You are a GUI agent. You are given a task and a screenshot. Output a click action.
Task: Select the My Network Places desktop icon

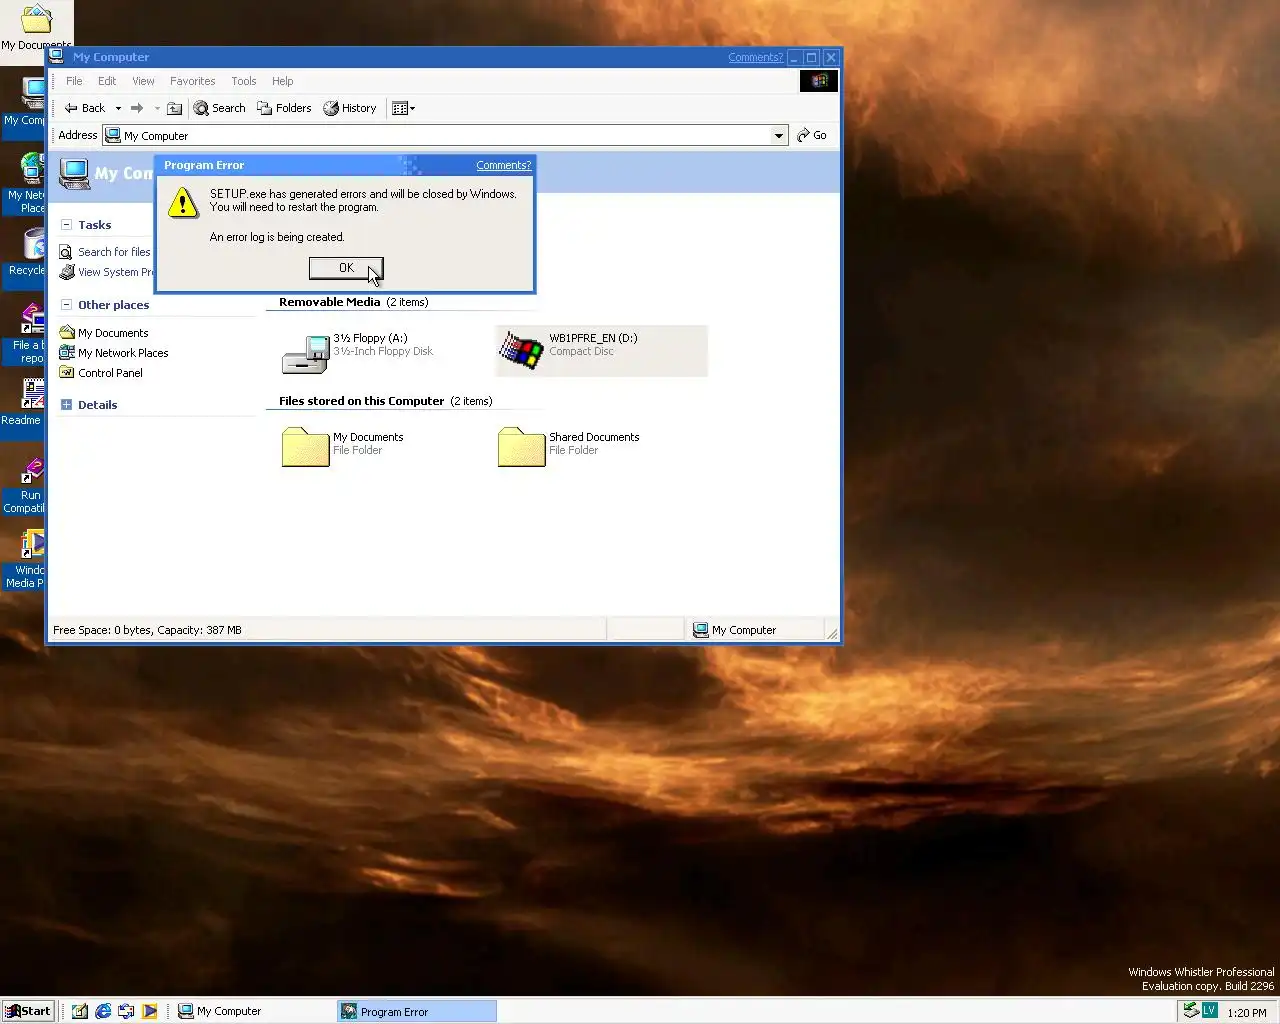tap(25, 183)
